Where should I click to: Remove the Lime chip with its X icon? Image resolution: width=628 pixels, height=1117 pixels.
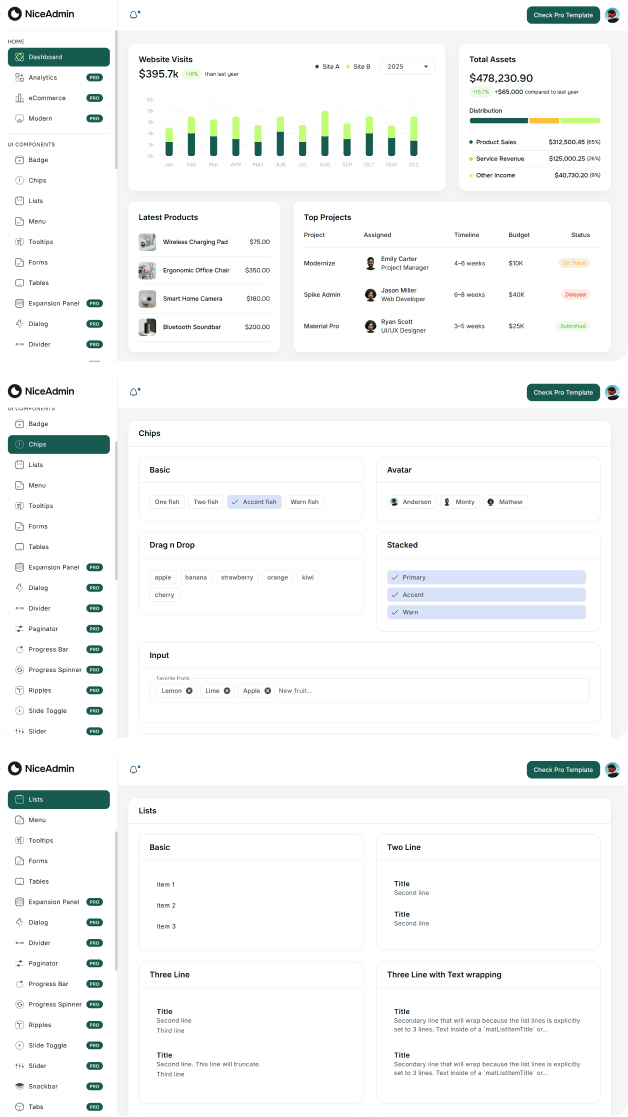pos(227,690)
